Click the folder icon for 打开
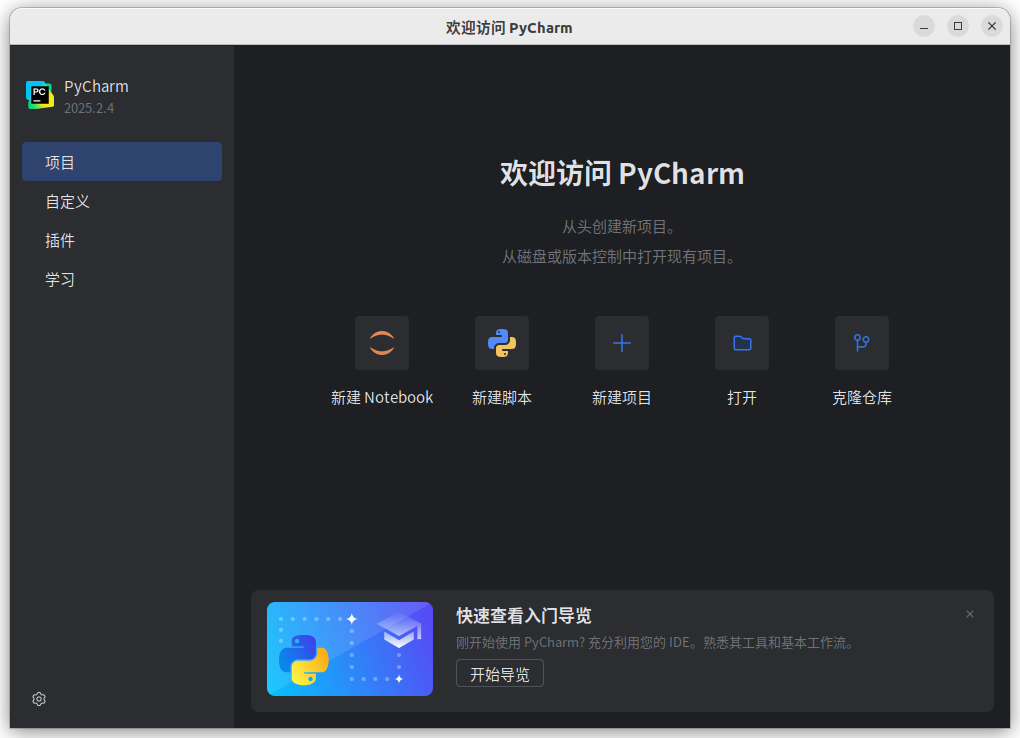This screenshot has height=738, width=1020. pos(742,343)
